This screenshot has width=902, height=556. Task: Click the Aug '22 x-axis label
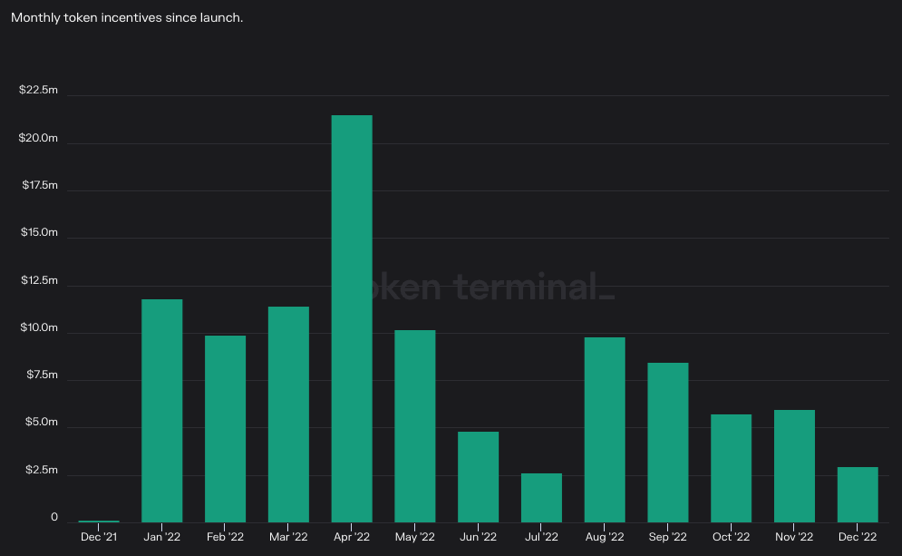605,537
